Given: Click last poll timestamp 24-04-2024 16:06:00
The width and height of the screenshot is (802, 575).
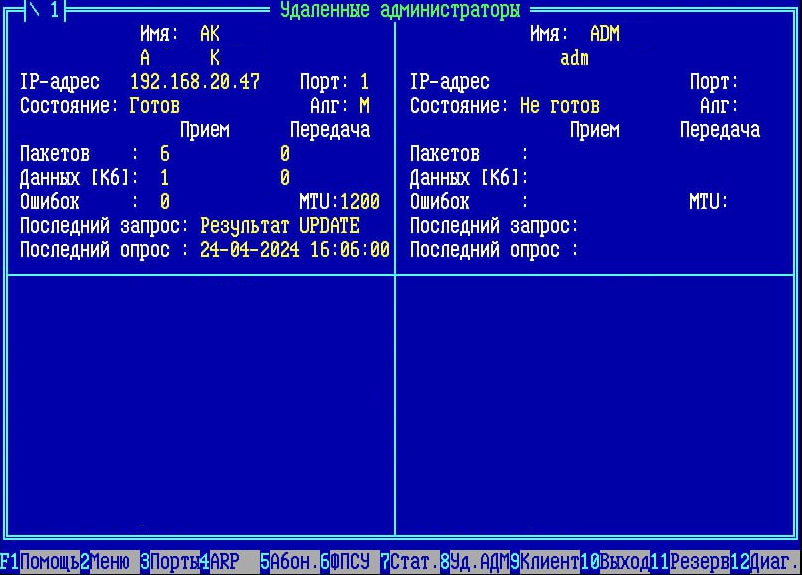Looking at the screenshot, I should click(x=294, y=250).
